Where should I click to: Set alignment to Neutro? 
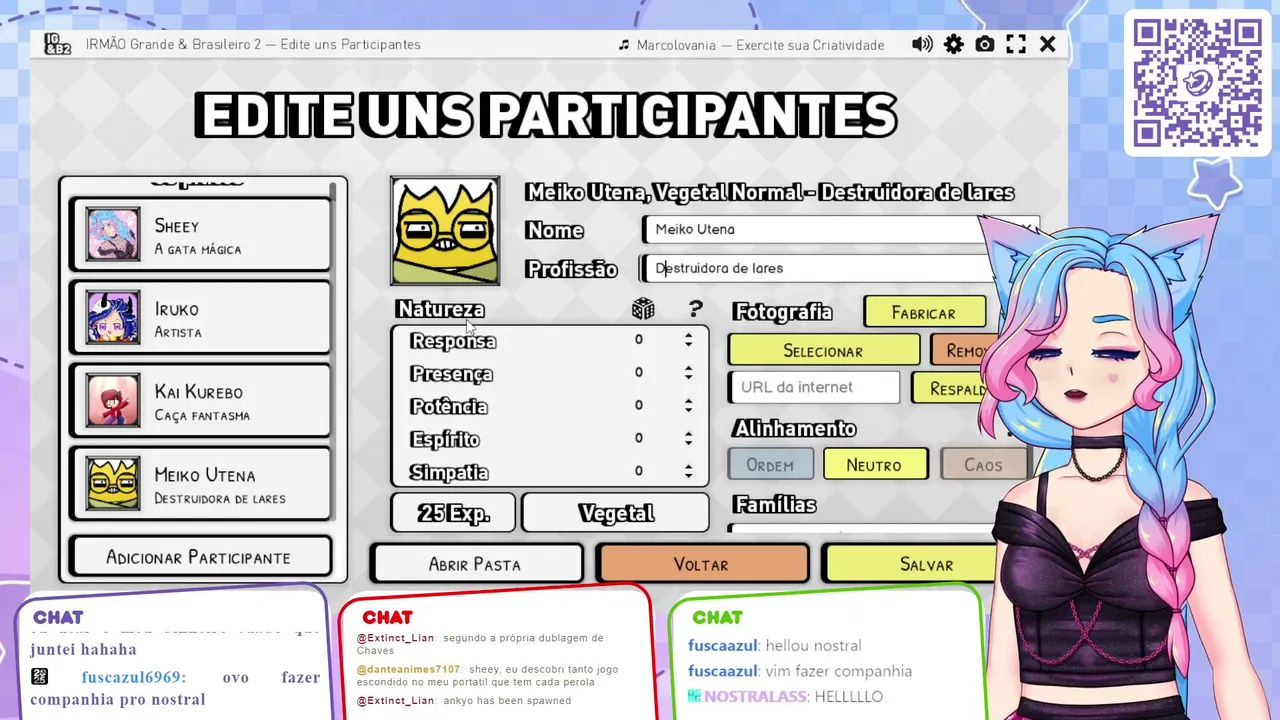point(875,465)
